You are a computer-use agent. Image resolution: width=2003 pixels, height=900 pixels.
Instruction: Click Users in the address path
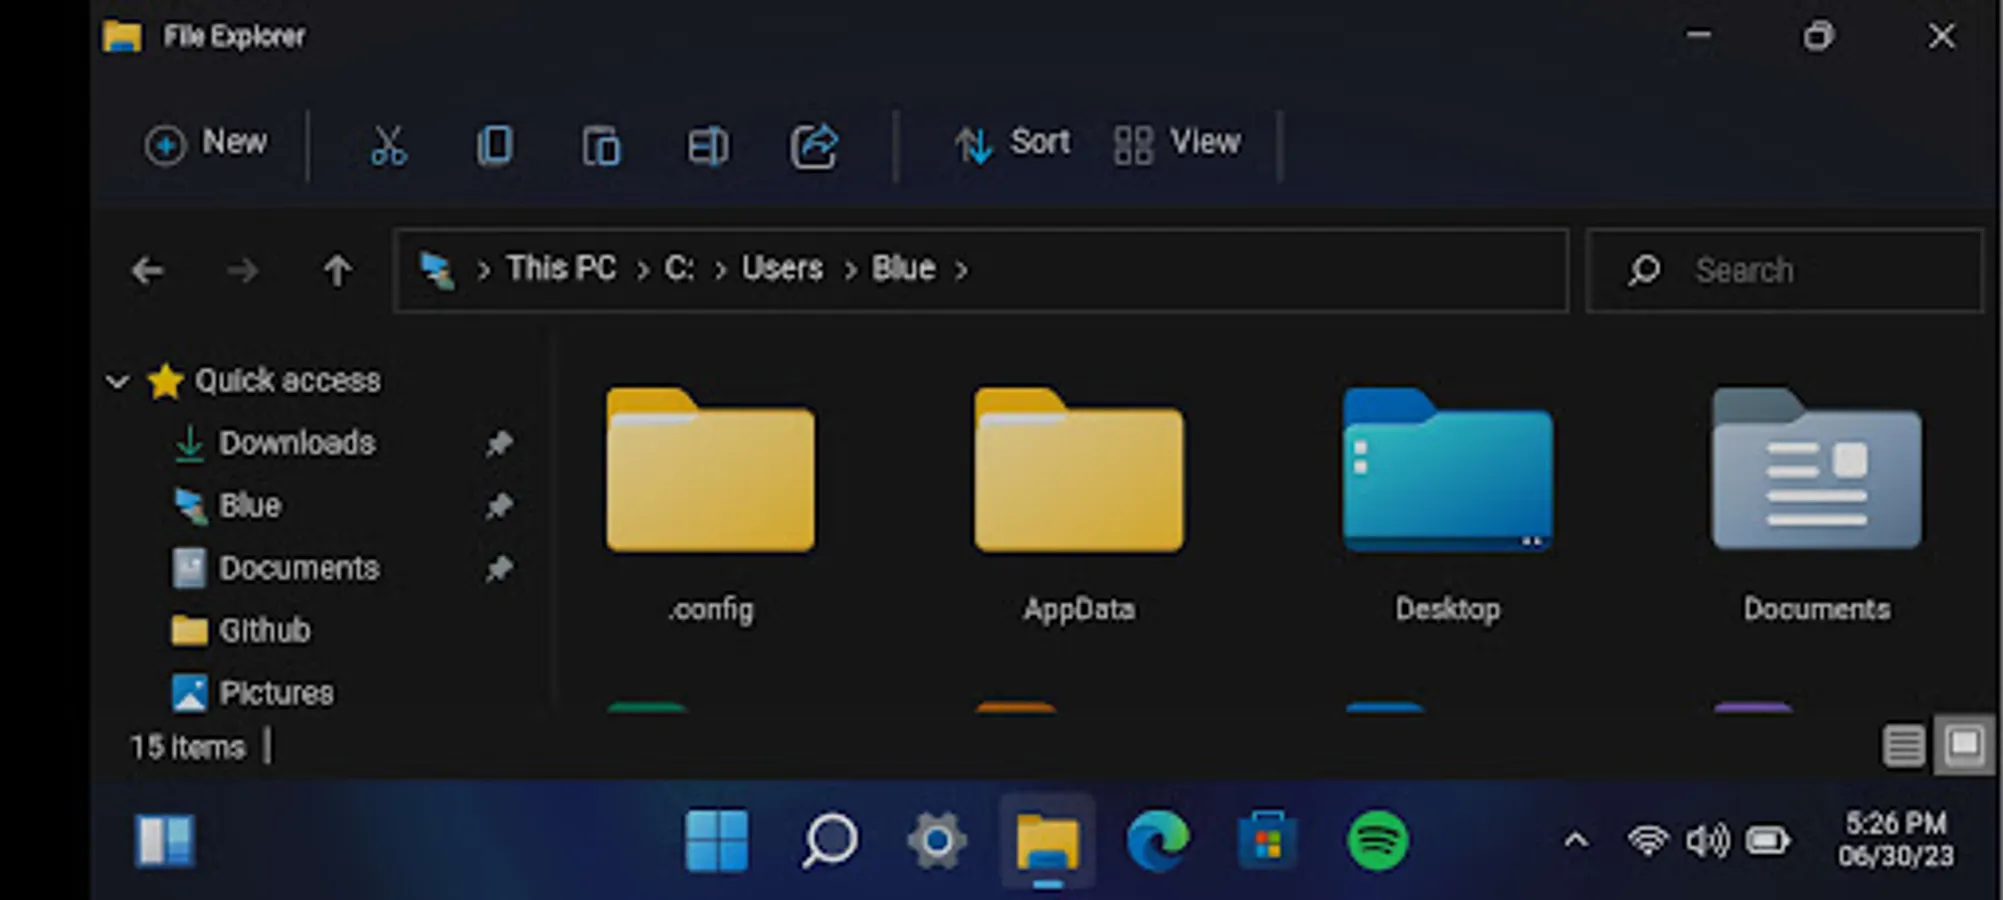click(x=782, y=269)
